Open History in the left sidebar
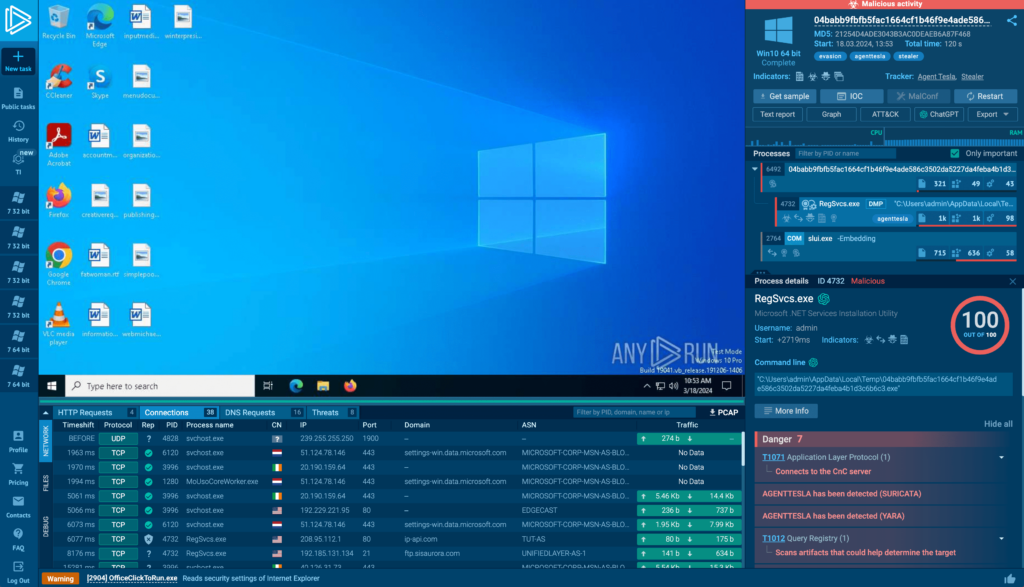This screenshot has width=1024, height=587. [x=18, y=130]
